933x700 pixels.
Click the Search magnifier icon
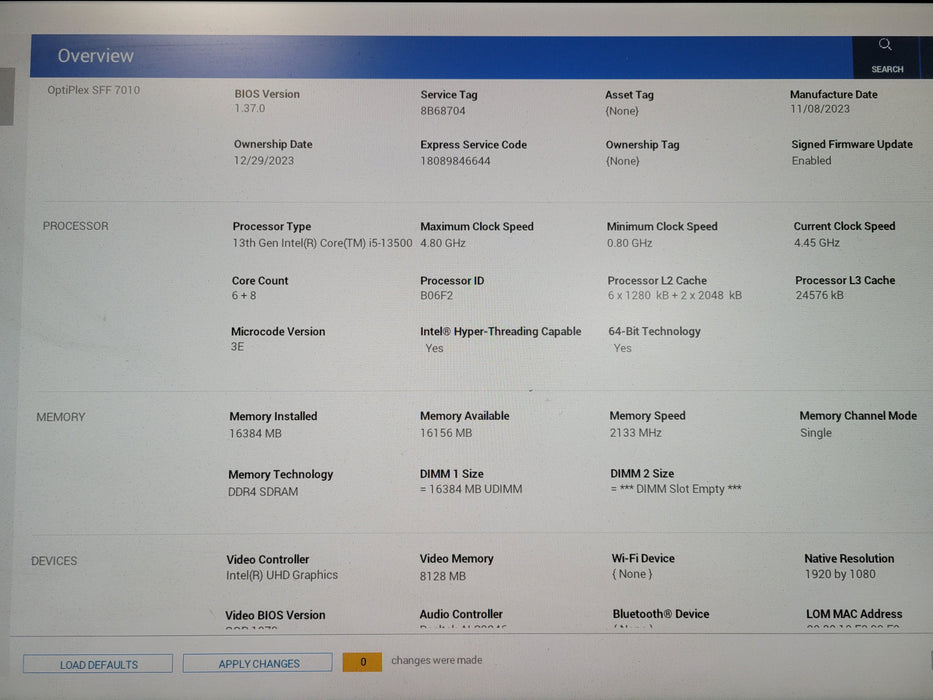click(885, 45)
